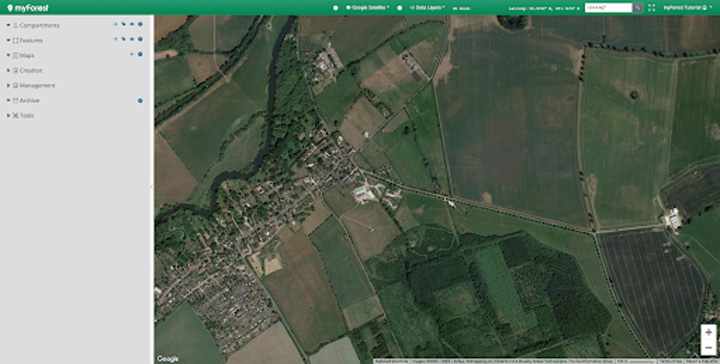Open the Archive info circle icon
This screenshot has height=364, width=720.
point(140,101)
